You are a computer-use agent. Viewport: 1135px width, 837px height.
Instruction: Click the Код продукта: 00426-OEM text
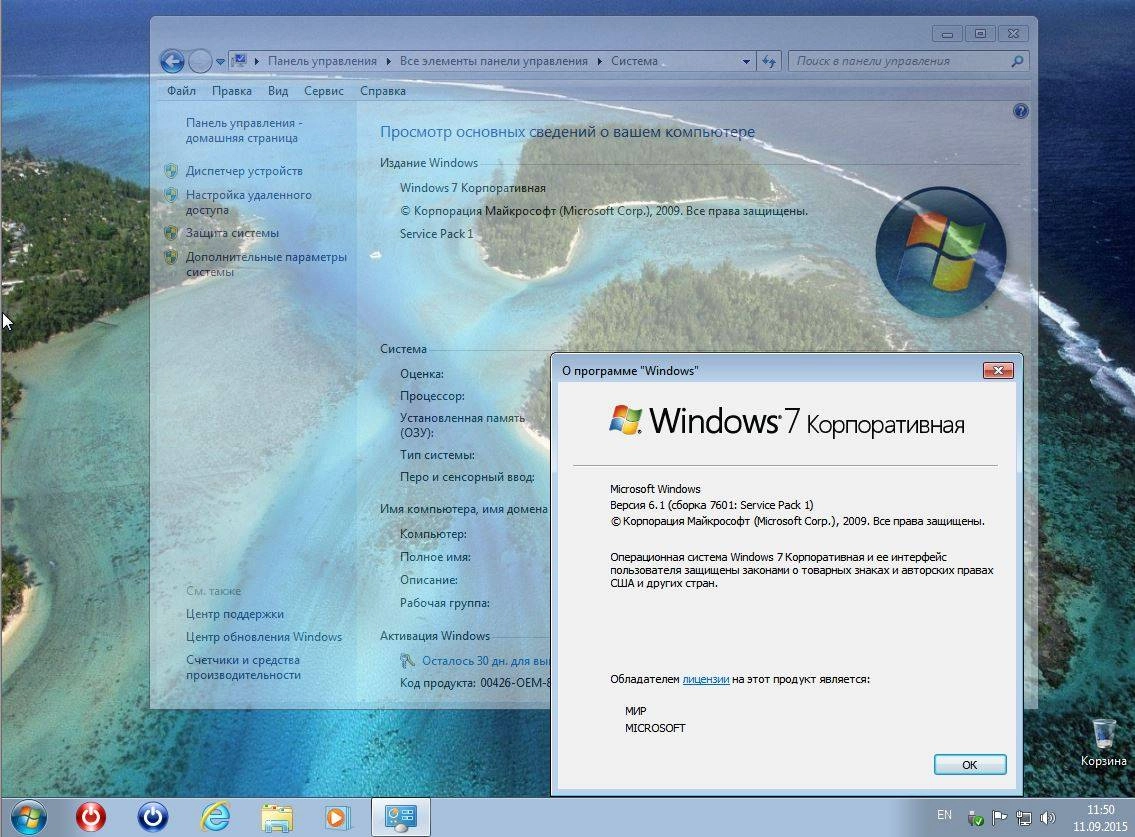pyautogui.click(x=475, y=683)
